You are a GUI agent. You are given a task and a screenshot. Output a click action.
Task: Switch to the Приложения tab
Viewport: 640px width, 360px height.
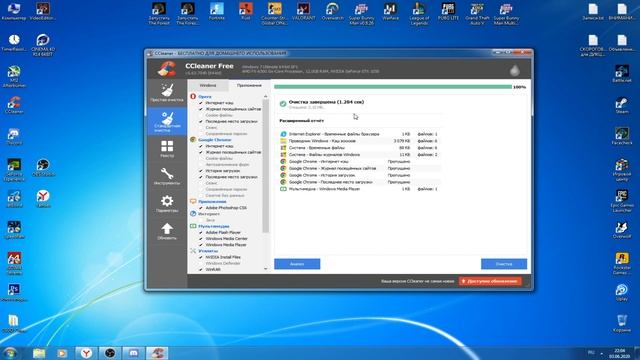pos(249,85)
